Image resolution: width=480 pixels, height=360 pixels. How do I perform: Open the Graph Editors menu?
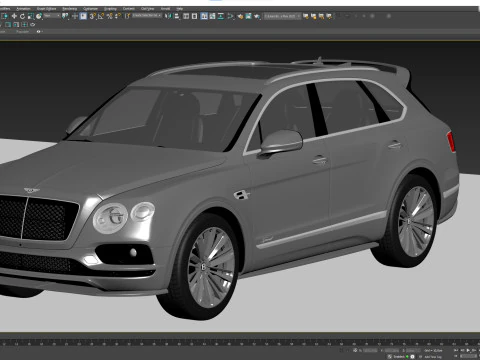click(x=46, y=9)
